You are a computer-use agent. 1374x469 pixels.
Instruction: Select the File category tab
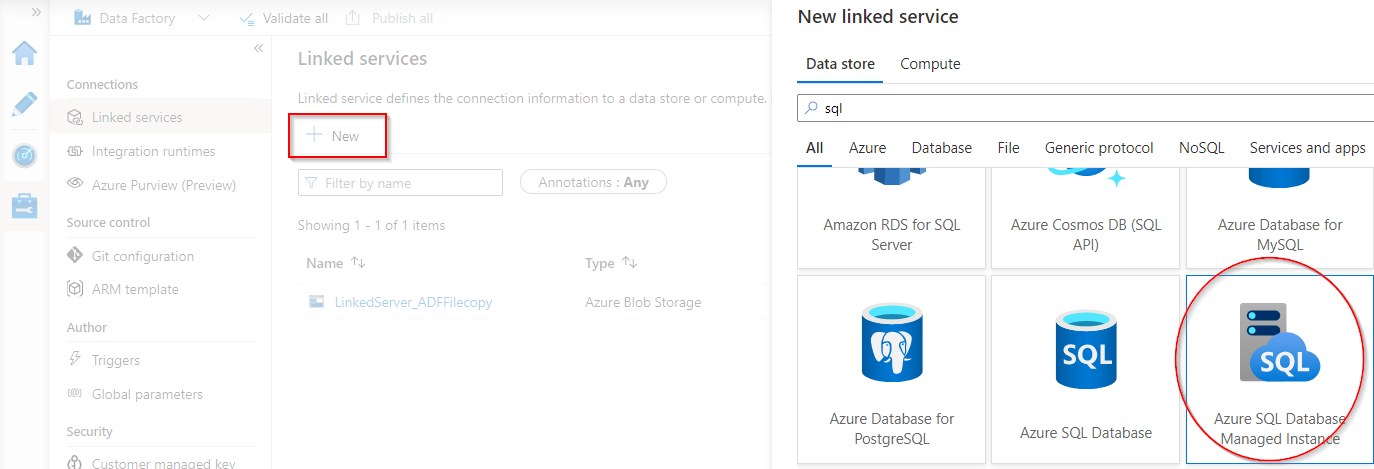click(1008, 148)
